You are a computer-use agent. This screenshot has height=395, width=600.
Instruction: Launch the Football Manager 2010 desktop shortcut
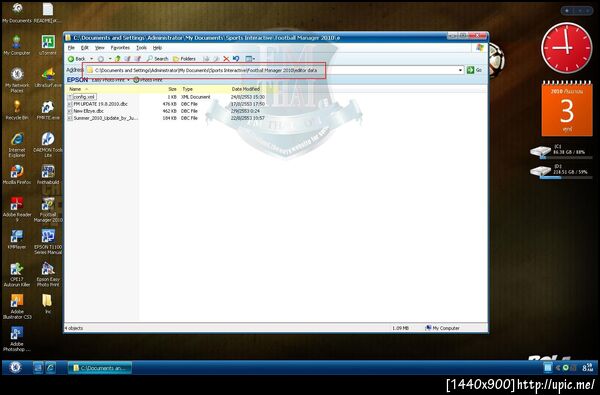pos(48,209)
